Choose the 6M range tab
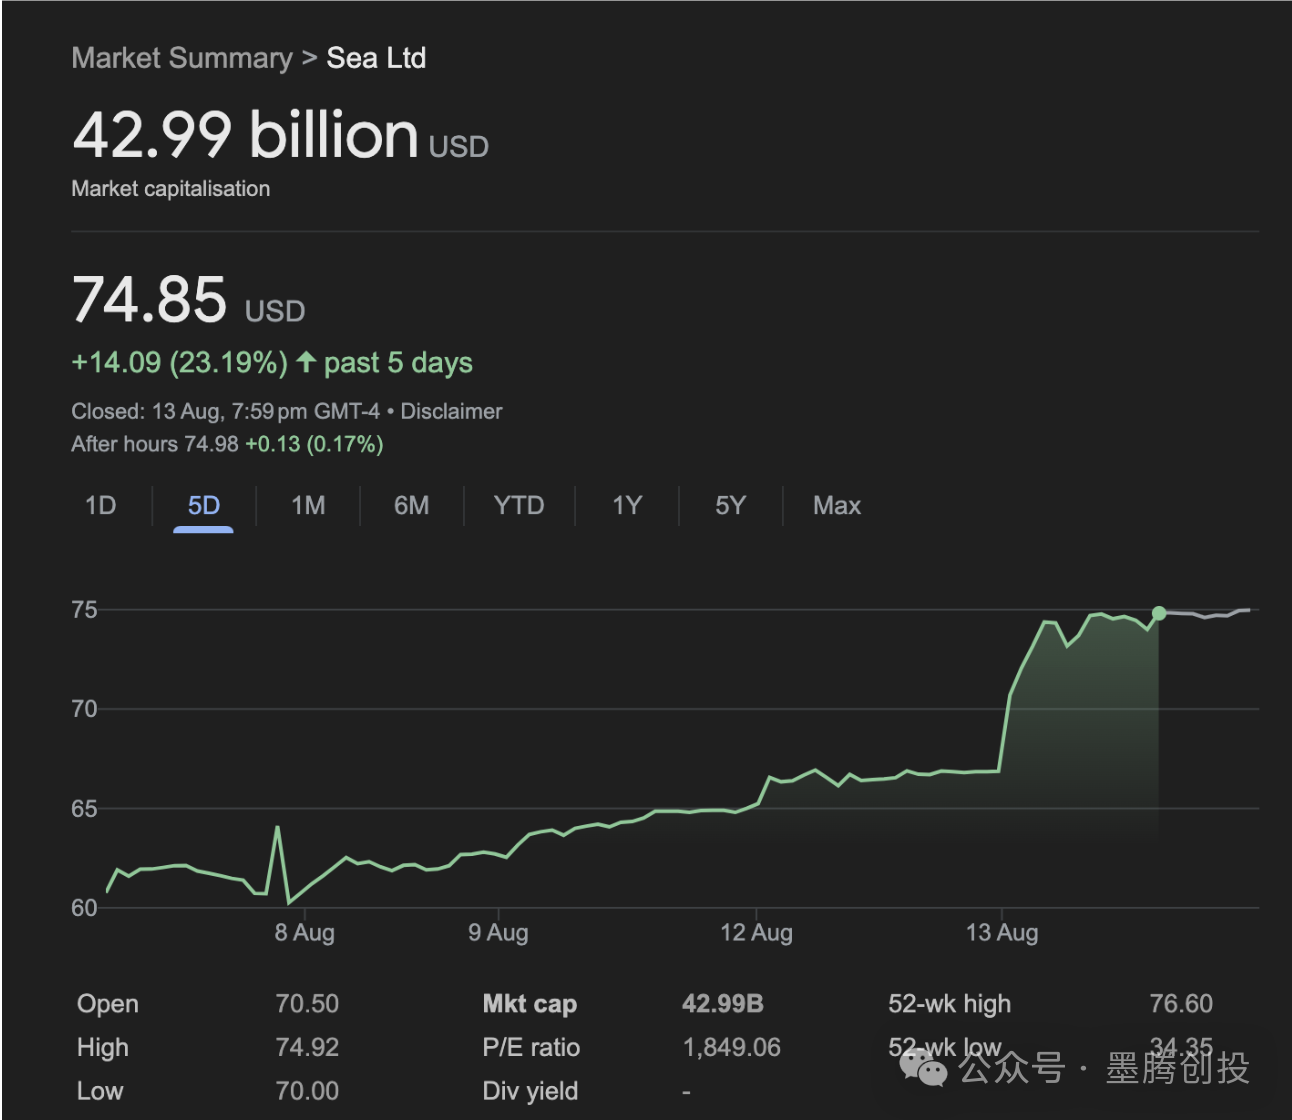This screenshot has width=1292, height=1120. pyautogui.click(x=411, y=505)
